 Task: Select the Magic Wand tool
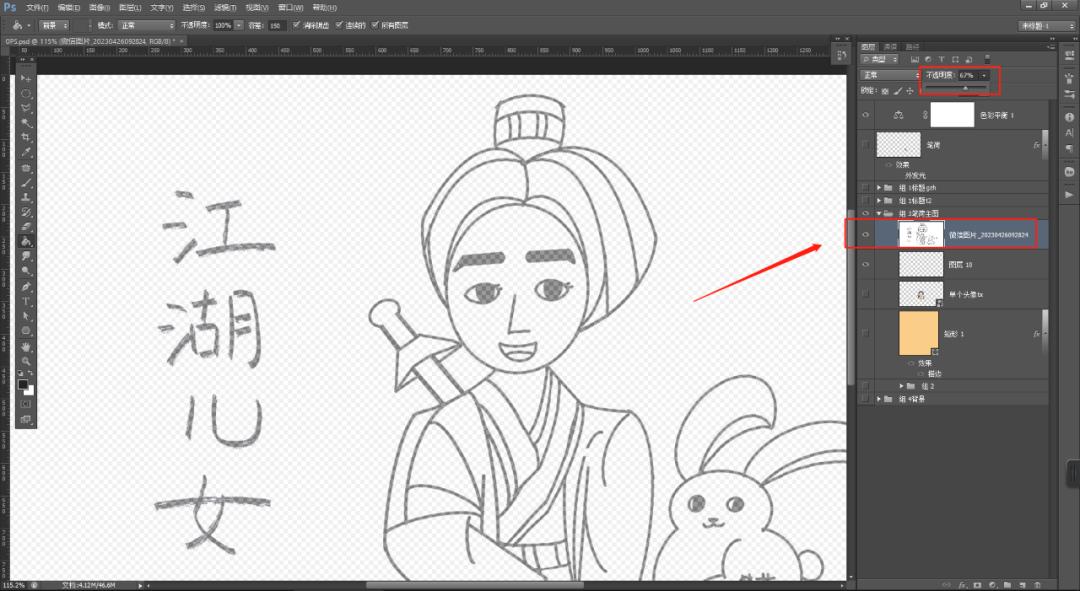(x=26, y=122)
